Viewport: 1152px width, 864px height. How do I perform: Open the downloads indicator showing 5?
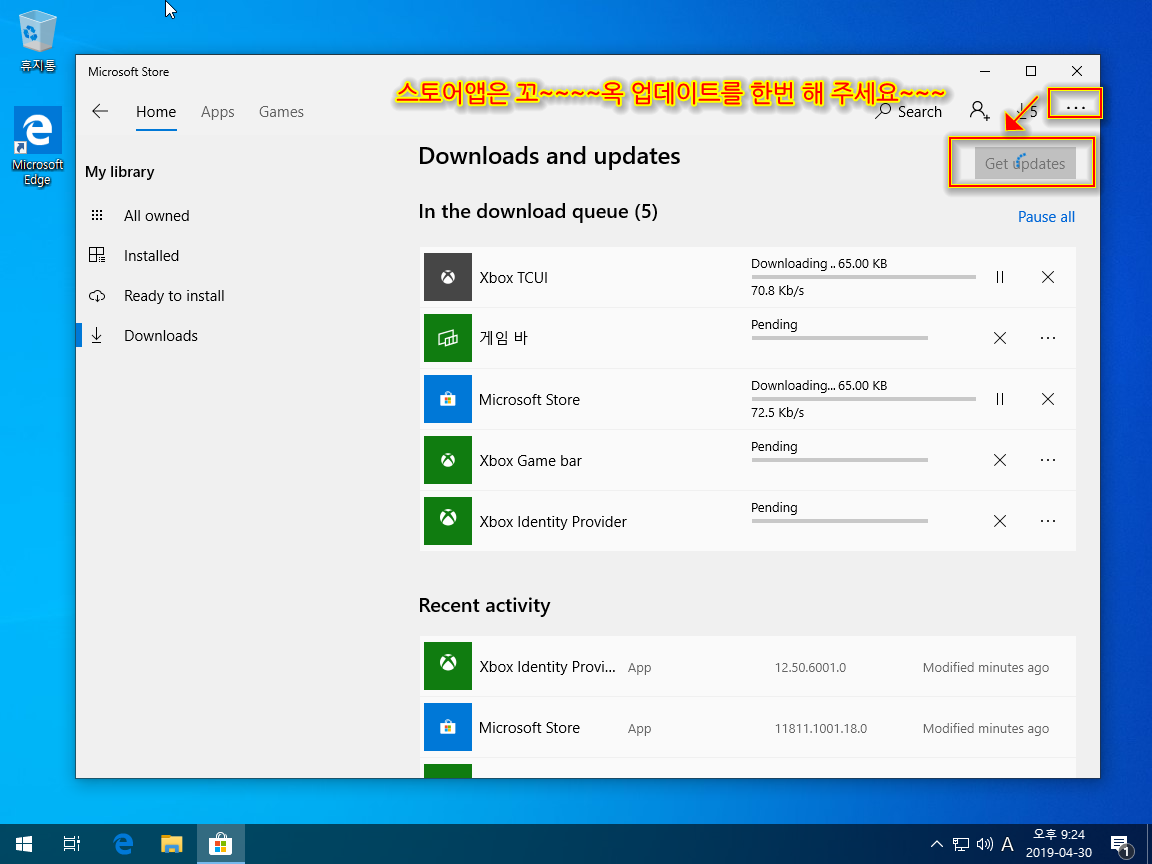coord(1026,112)
